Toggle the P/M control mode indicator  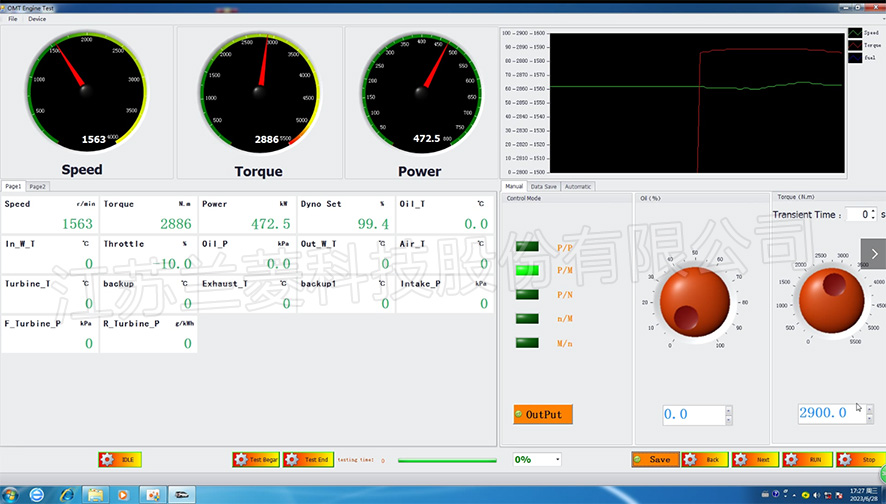(527, 270)
